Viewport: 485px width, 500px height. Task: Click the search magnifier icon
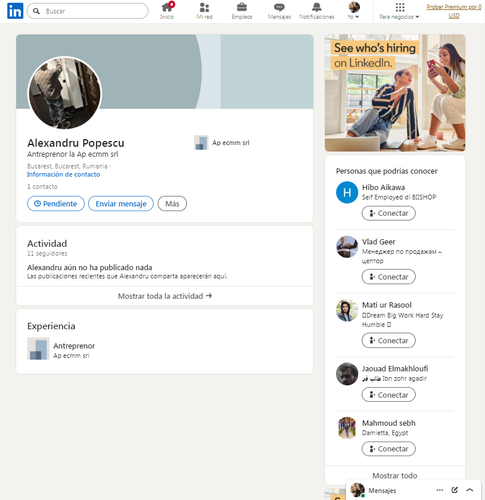[36, 11]
